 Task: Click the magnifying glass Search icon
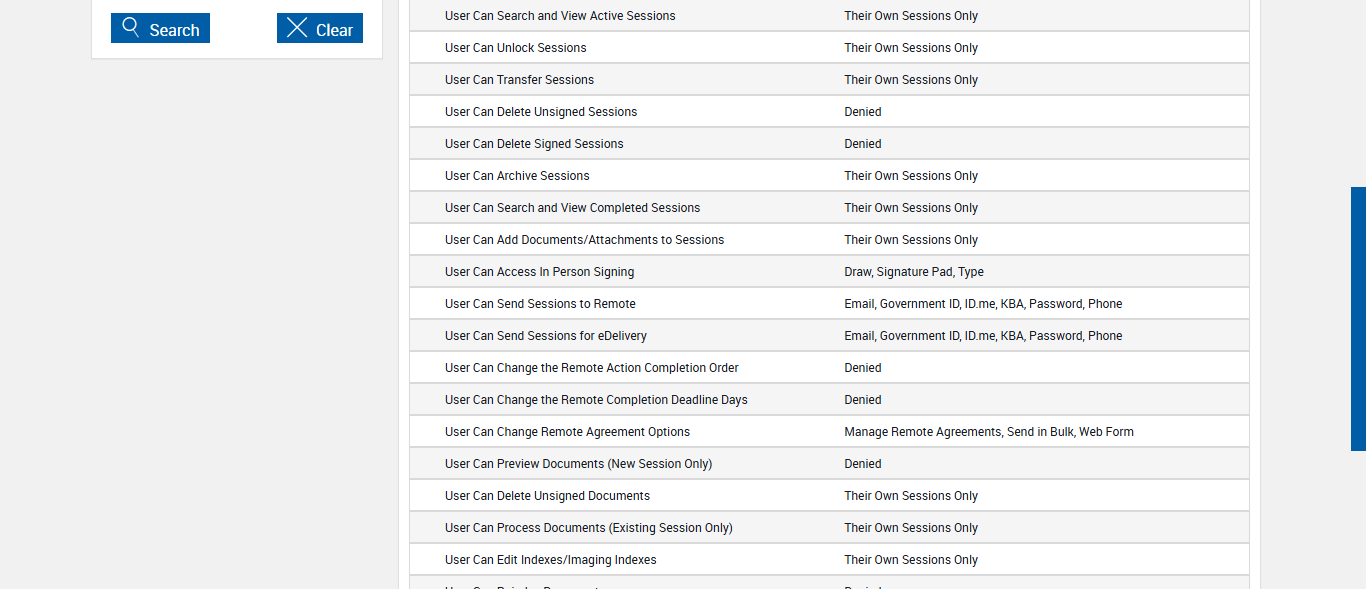[131, 28]
